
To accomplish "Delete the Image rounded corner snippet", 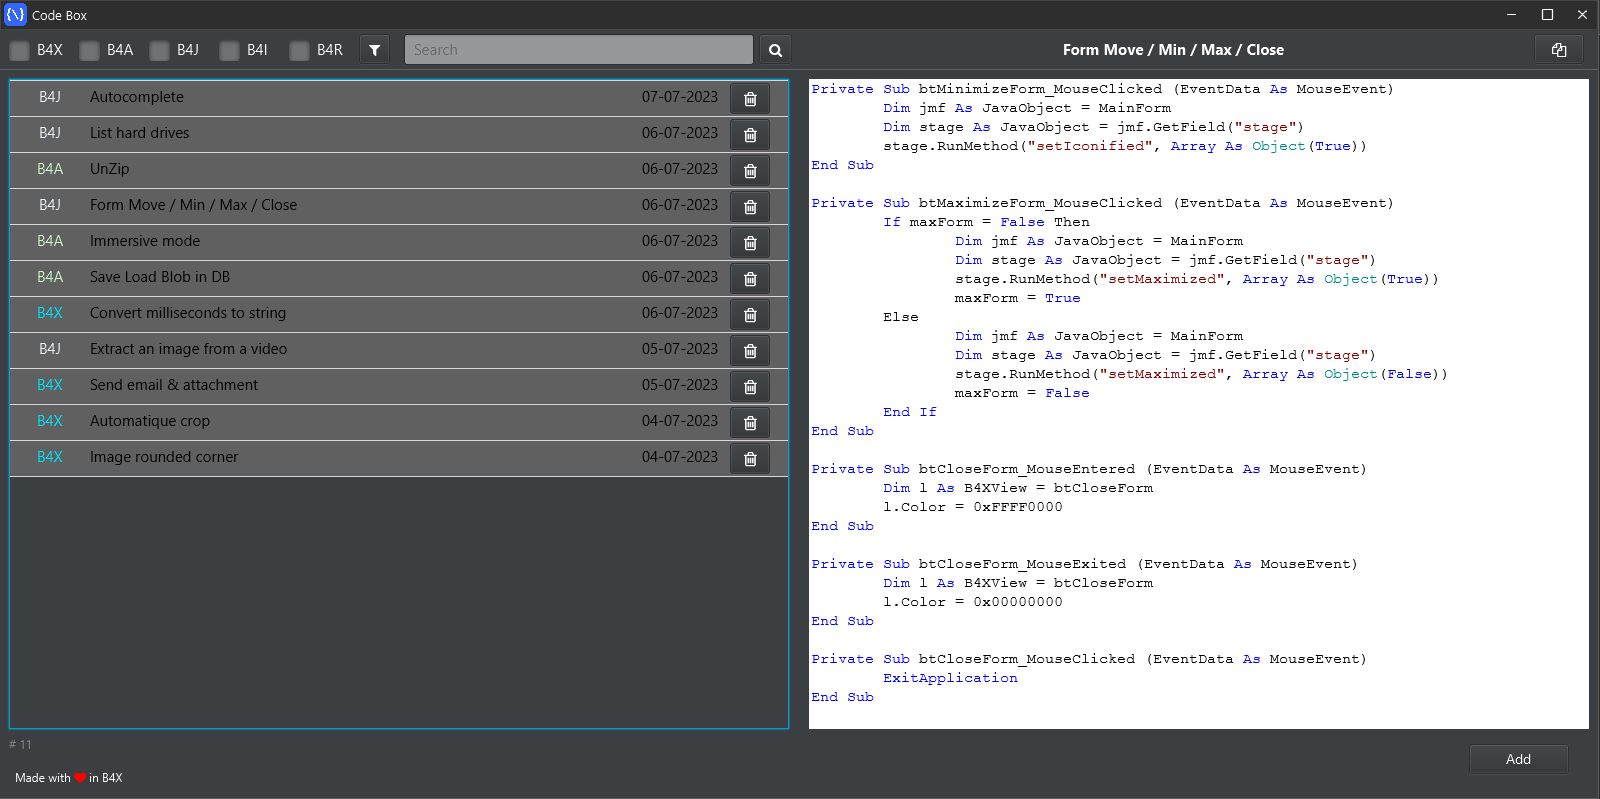I will point(750,459).
